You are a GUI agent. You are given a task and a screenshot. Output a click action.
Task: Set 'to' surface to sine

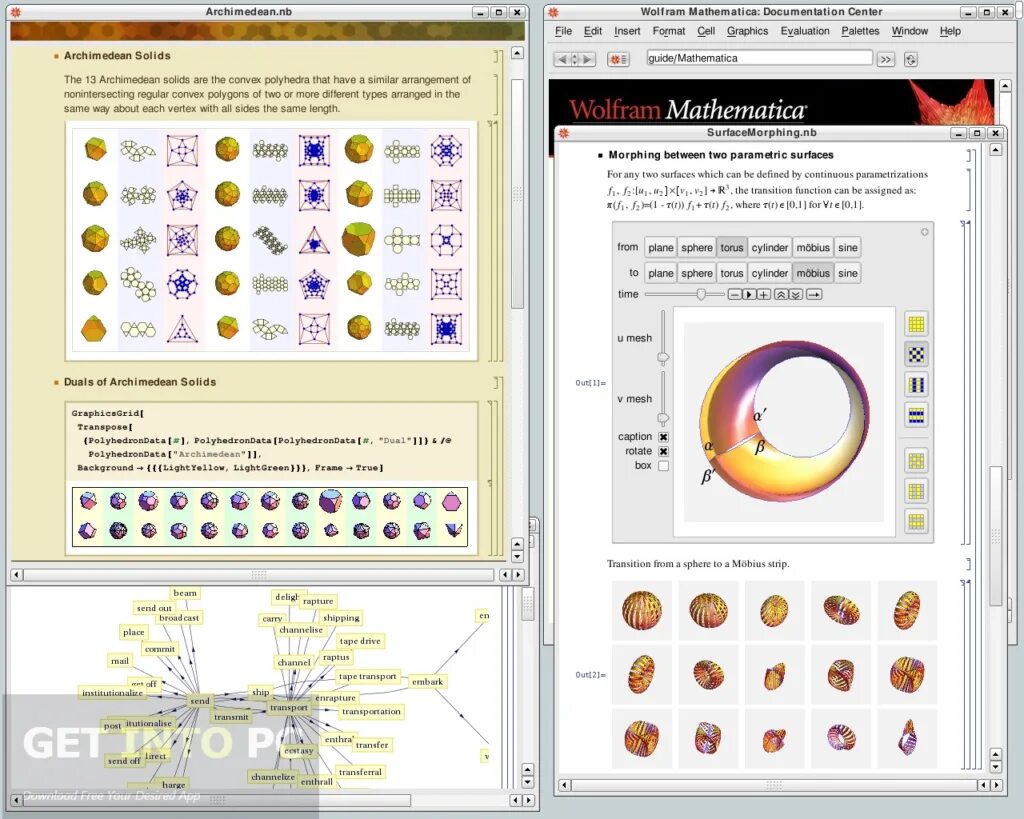click(x=848, y=273)
